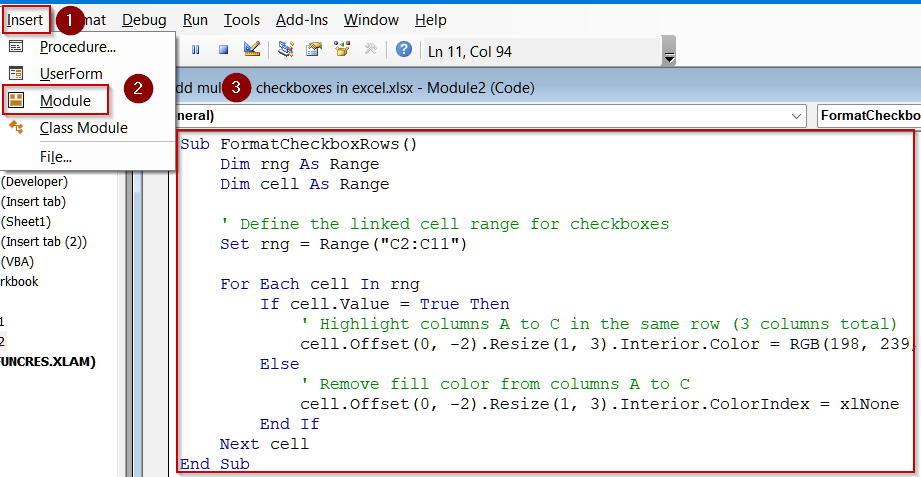Click the End Sub line
Image resolution: width=921 pixels, height=477 pixels.
(x=214, y=464)
